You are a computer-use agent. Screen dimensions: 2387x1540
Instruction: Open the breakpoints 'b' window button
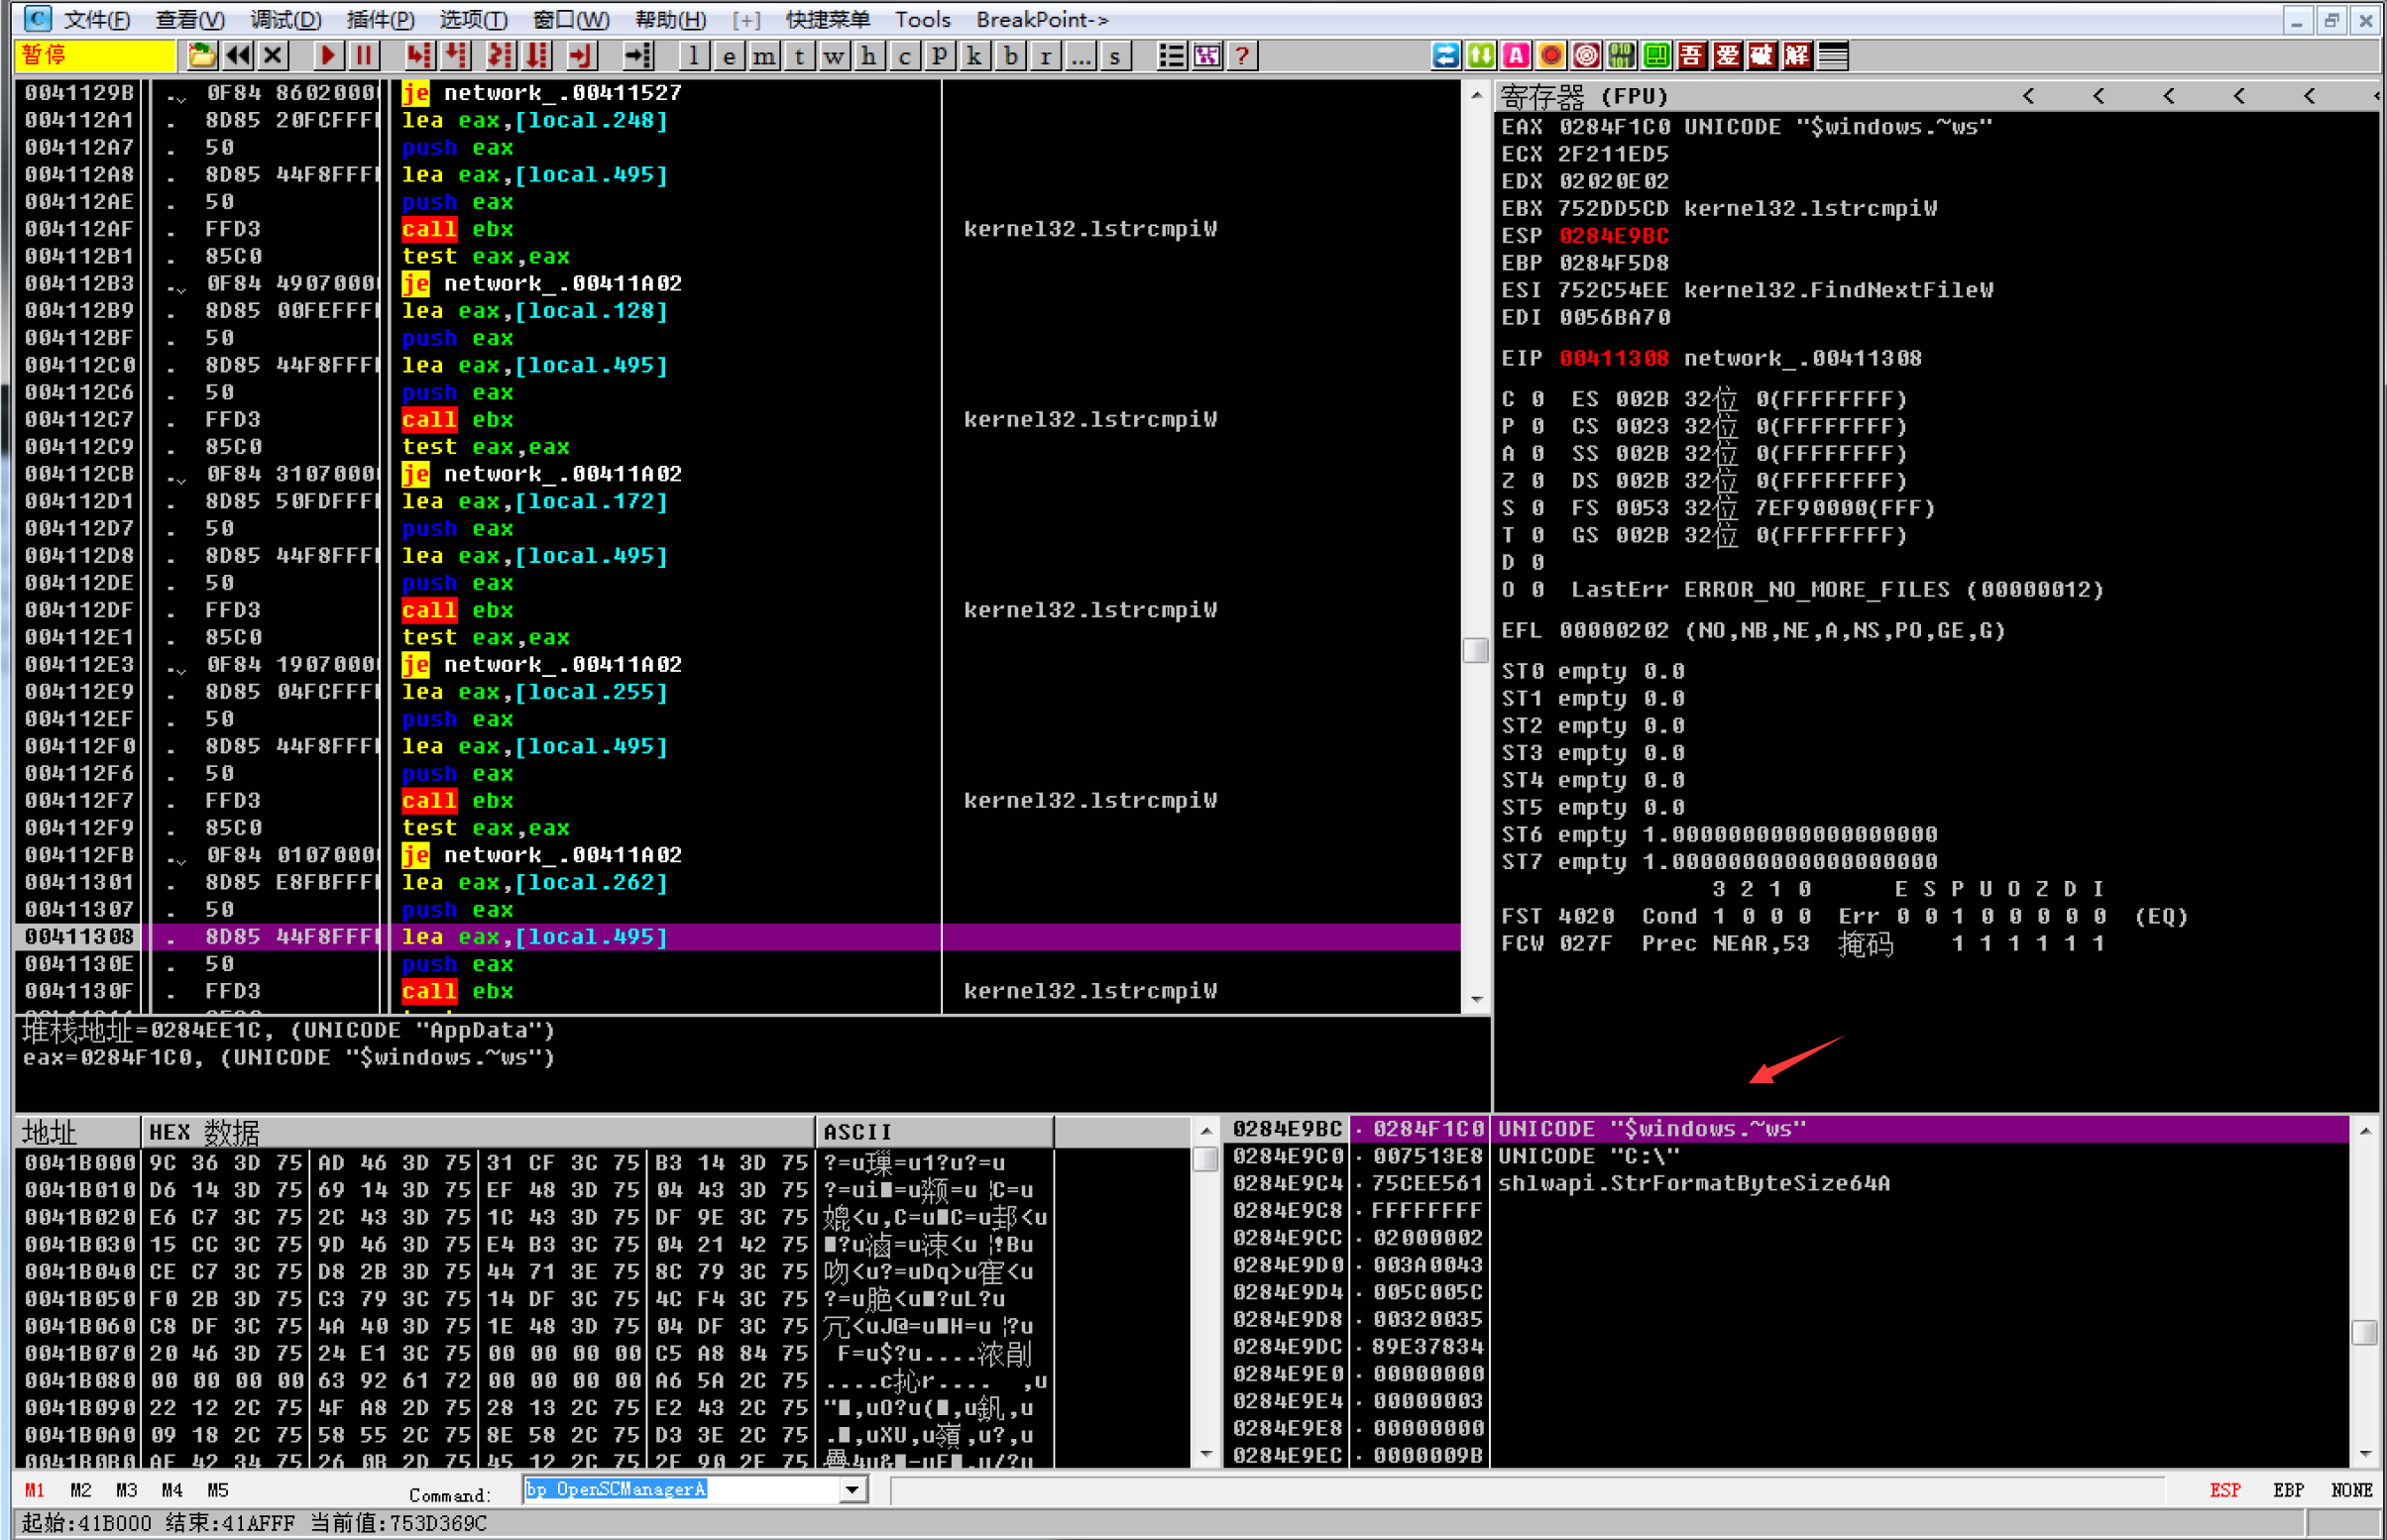[1011, 56]
